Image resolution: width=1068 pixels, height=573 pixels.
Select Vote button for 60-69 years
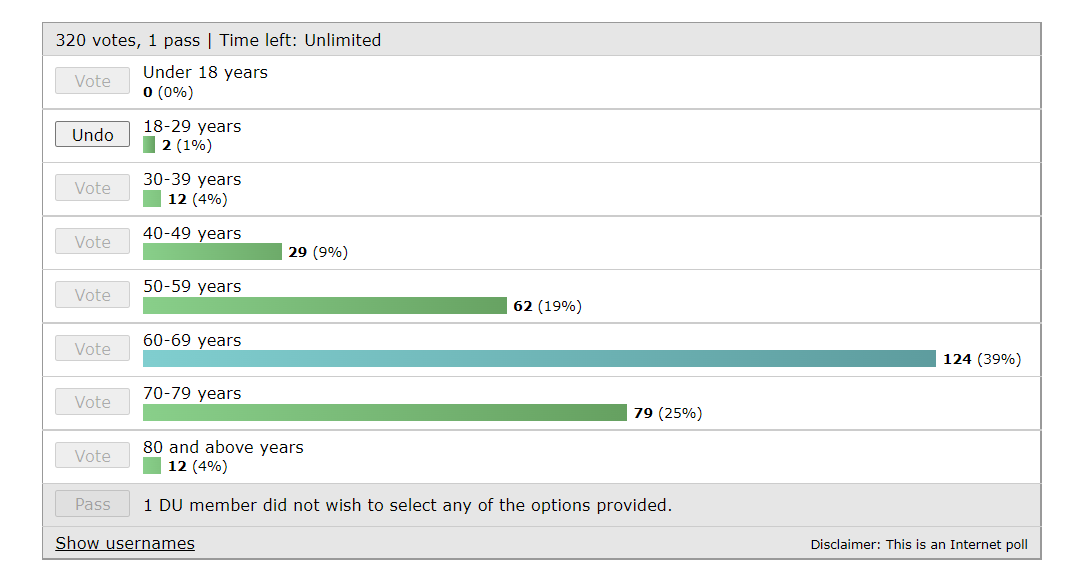92,349
